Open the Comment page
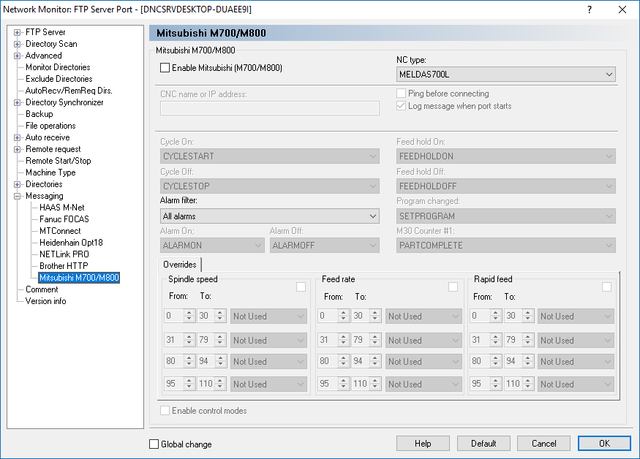The width and height of the screenshot is (640, 459). (42, 290)
